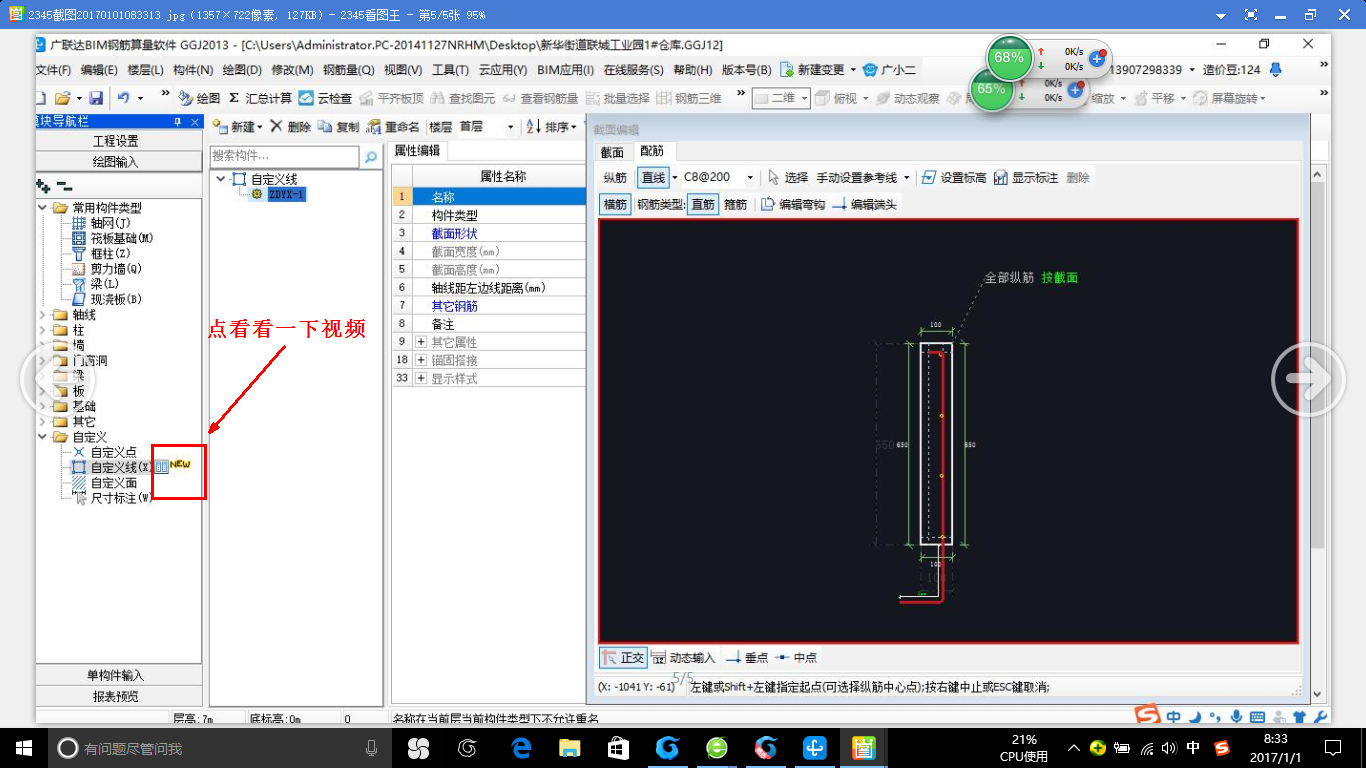Open BIM应用(I) menu
The image size is (1366, 768).
pos(566,70)
